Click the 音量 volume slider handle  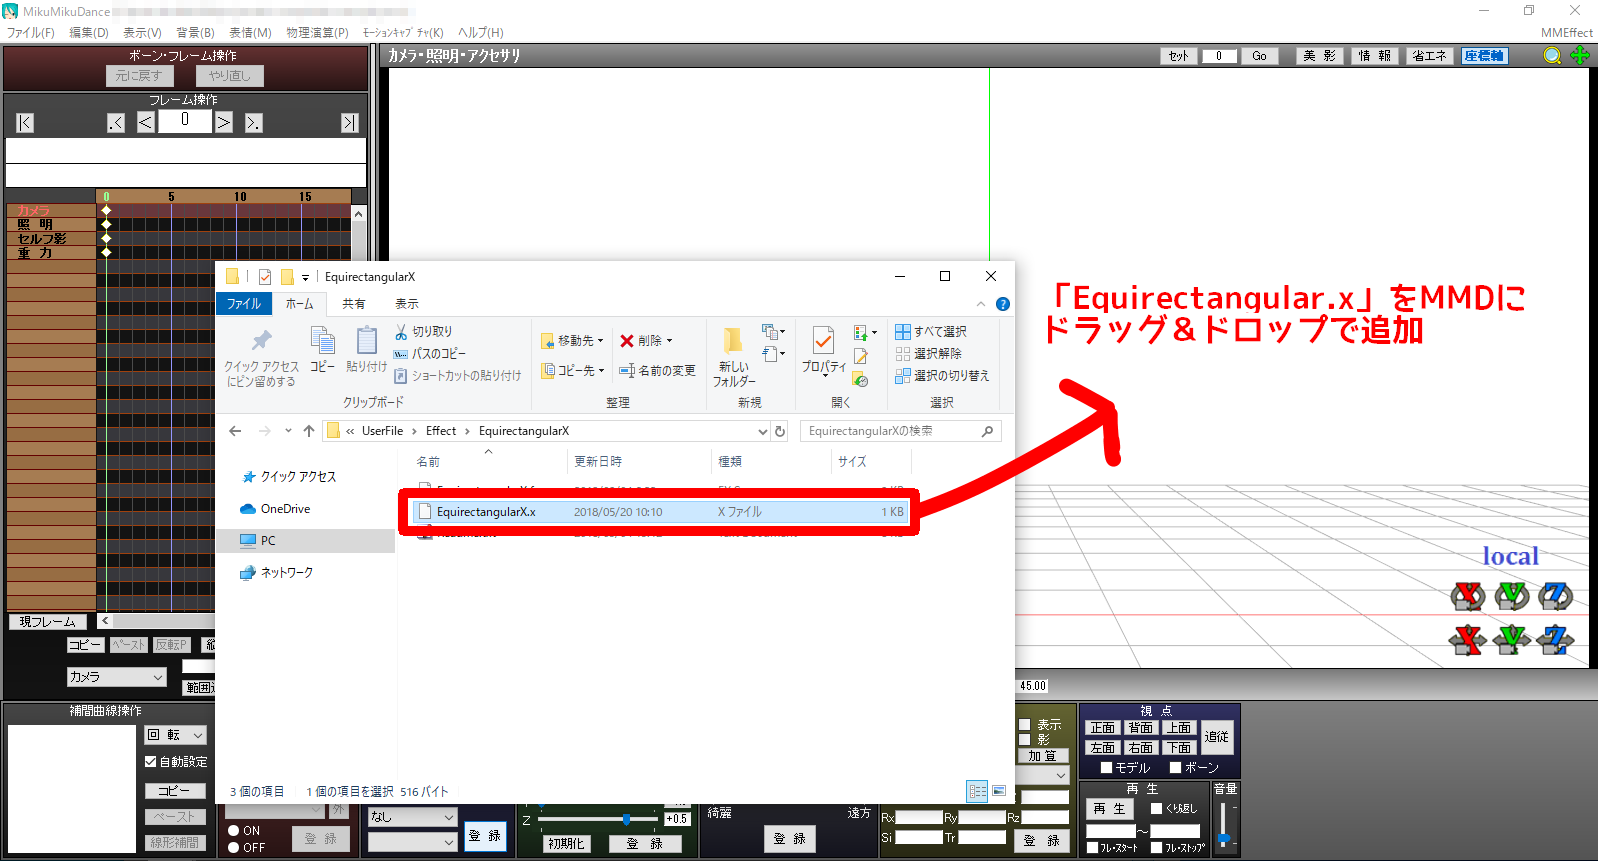(1223, 838)
